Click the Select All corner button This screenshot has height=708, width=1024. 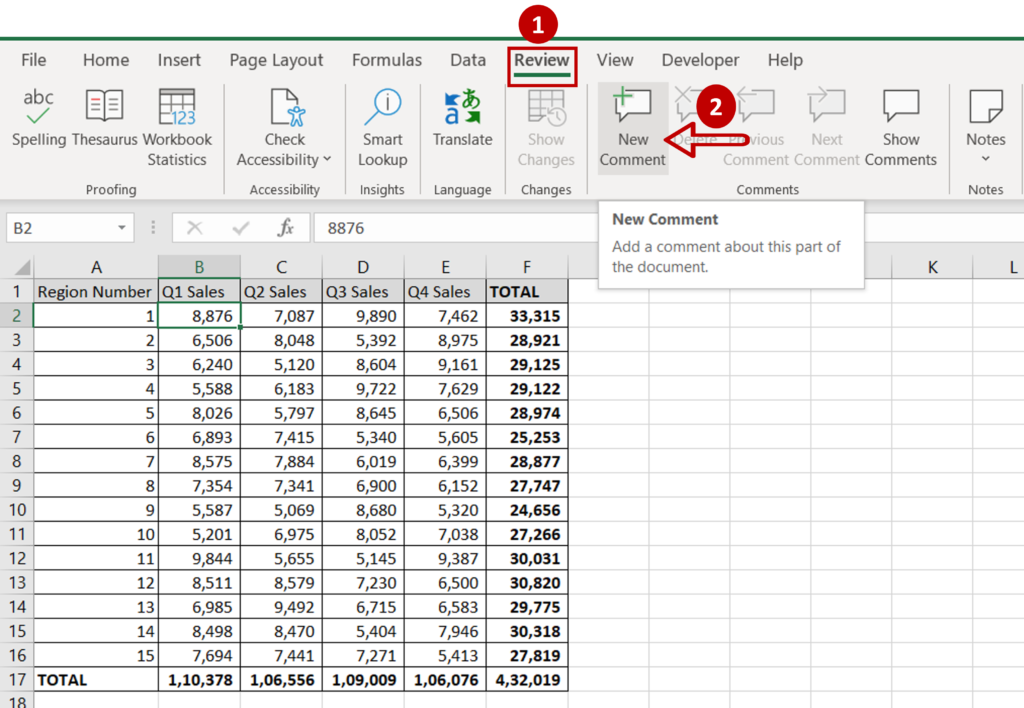[x=22, y=266]
